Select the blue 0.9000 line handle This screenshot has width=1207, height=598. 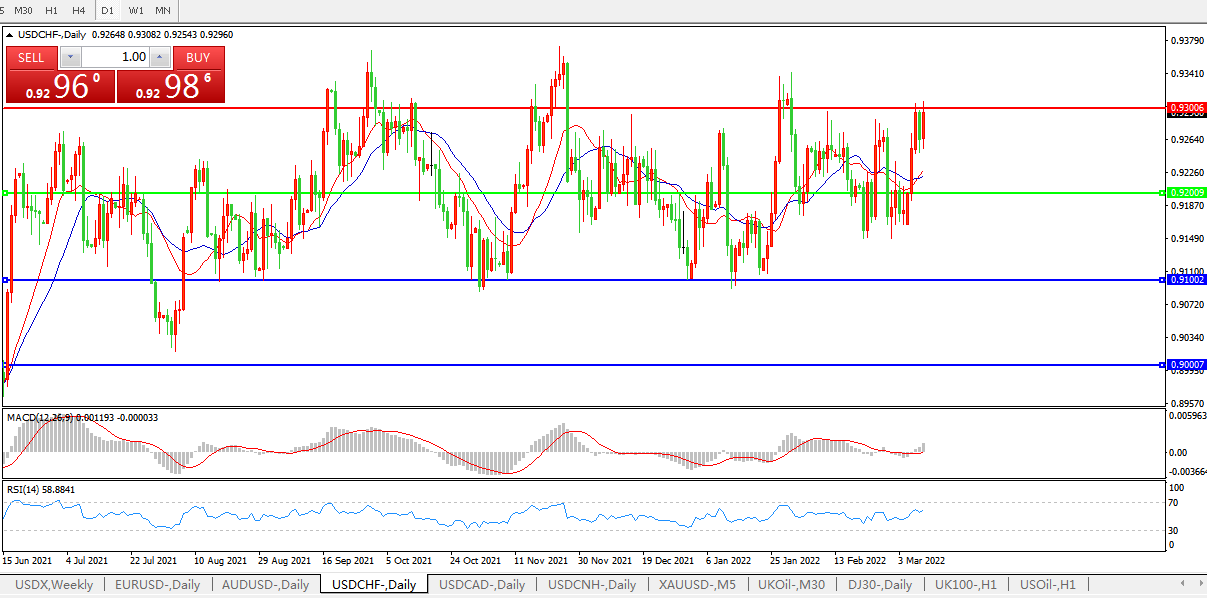click(x=6, y=365)
